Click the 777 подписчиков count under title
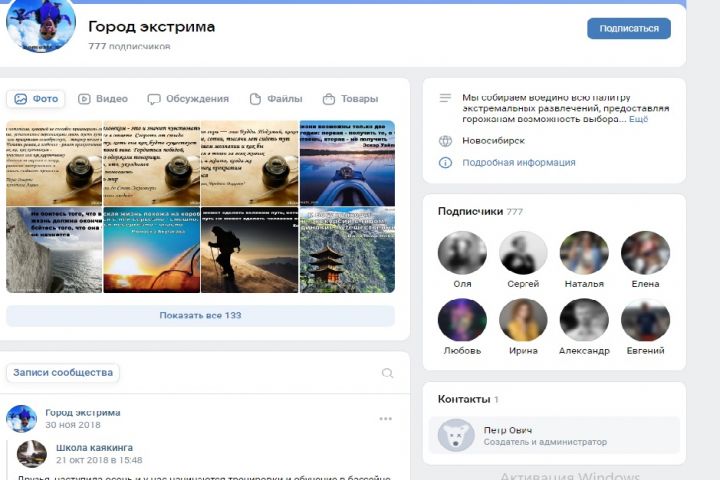Viewport: 720px width, 480px height. pos(129,46)
